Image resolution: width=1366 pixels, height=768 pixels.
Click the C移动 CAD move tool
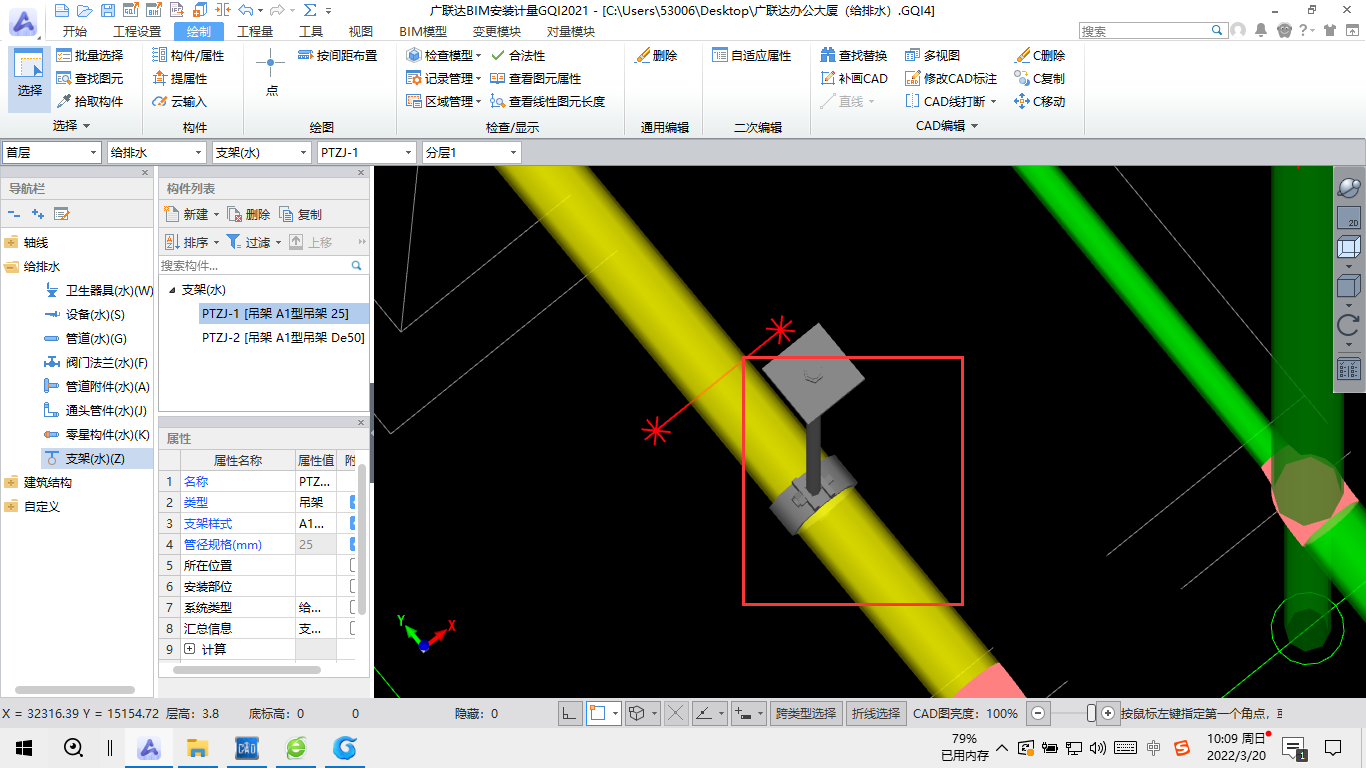click(x=1040, y=101)
